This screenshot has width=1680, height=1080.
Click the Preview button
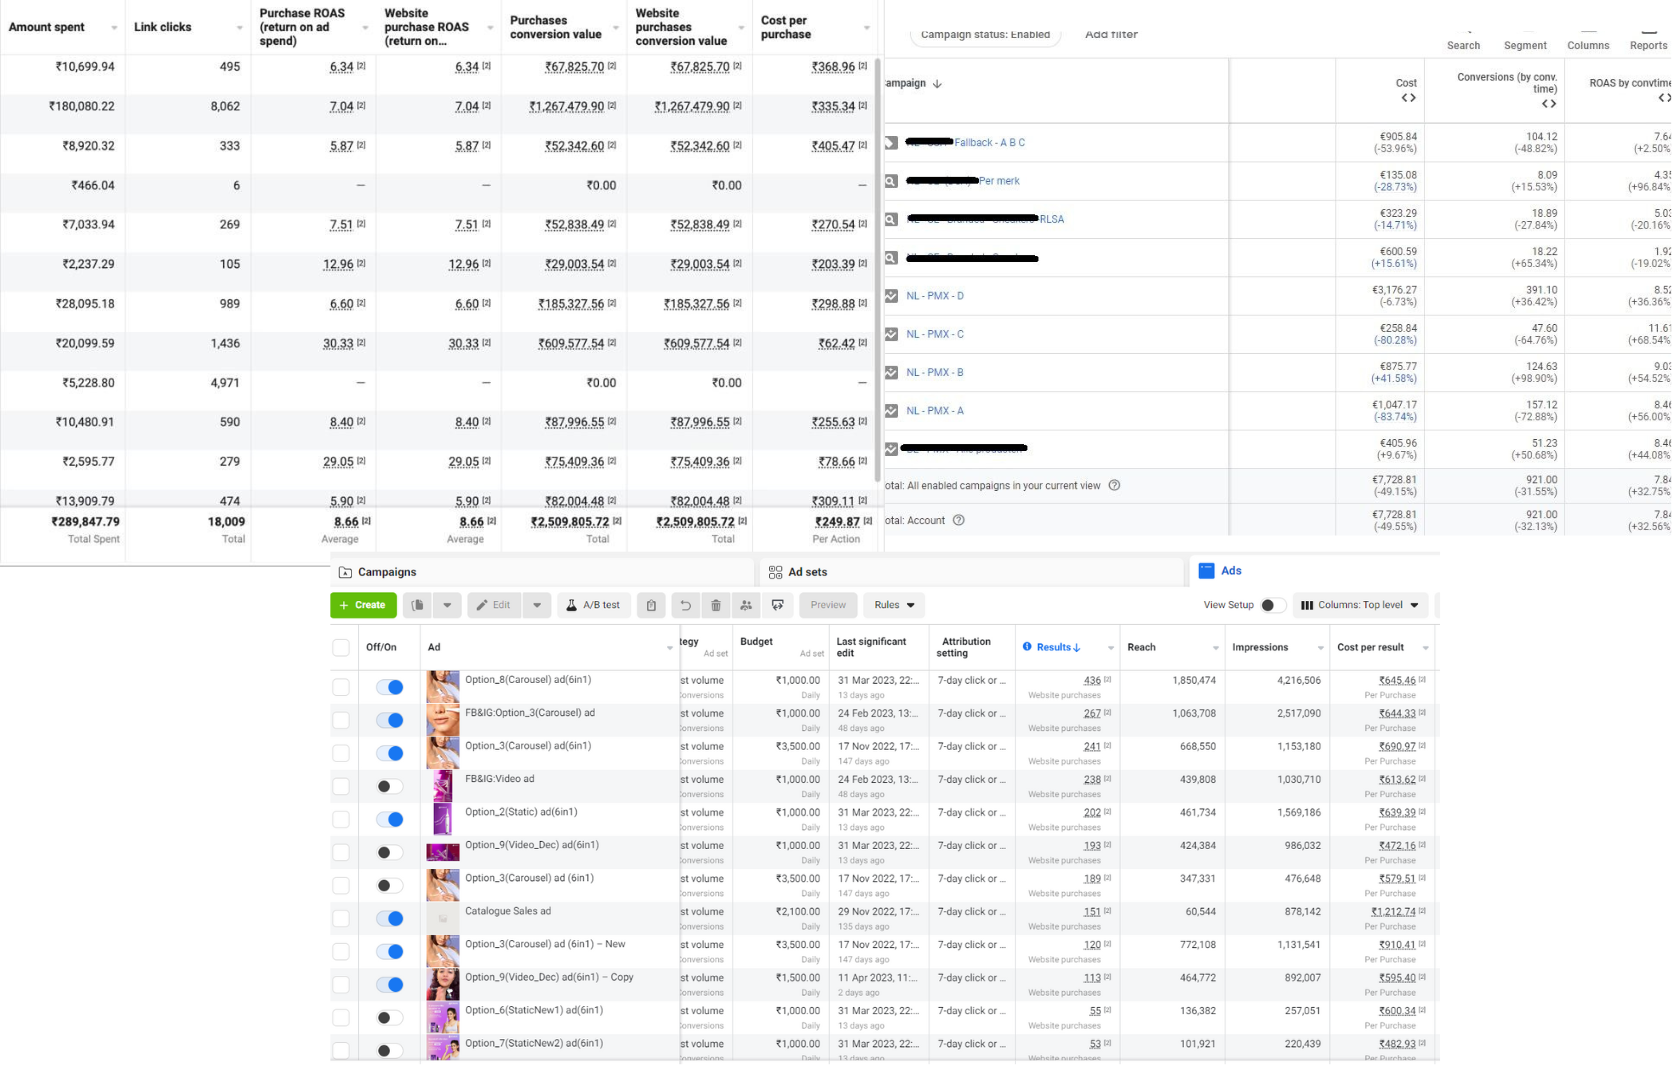click(x=828, y=605)
